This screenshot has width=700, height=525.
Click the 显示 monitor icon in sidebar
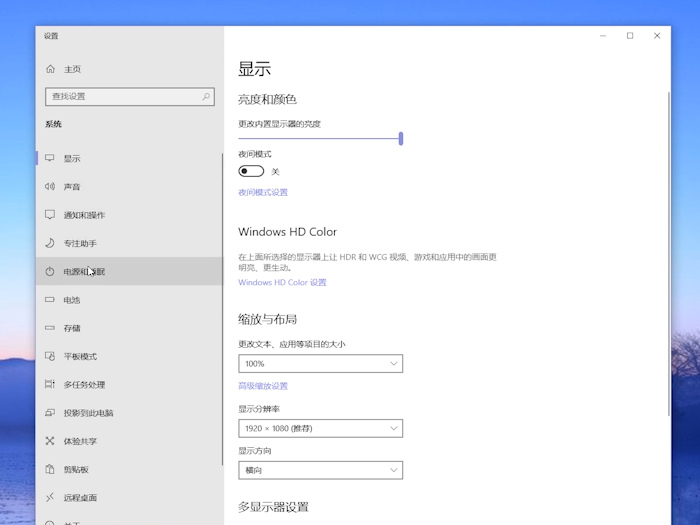click(x=50, y=158)
